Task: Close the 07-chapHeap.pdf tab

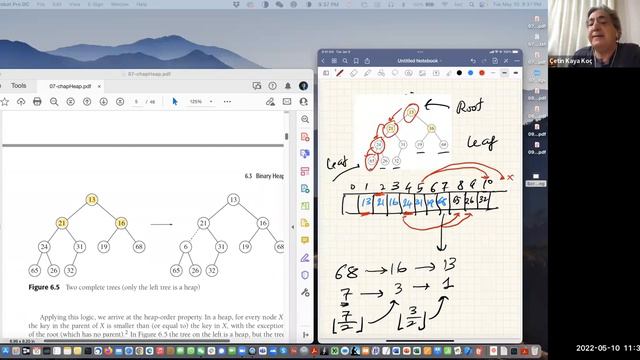Action: tap(99, 86)
